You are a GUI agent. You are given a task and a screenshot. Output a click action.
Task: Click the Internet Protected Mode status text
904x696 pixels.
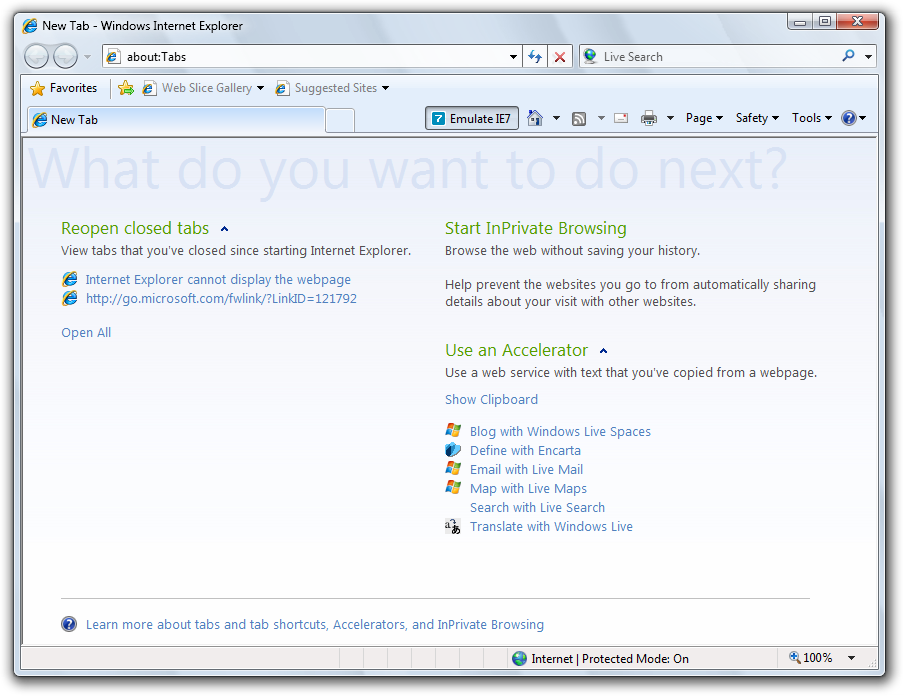(610, 659)
